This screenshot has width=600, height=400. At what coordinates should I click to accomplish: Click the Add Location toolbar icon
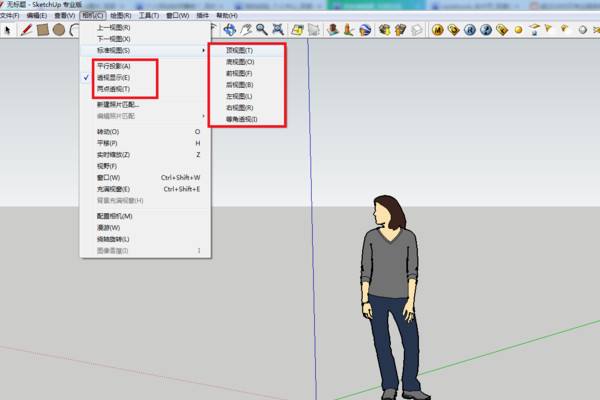(x=297, y=30)
